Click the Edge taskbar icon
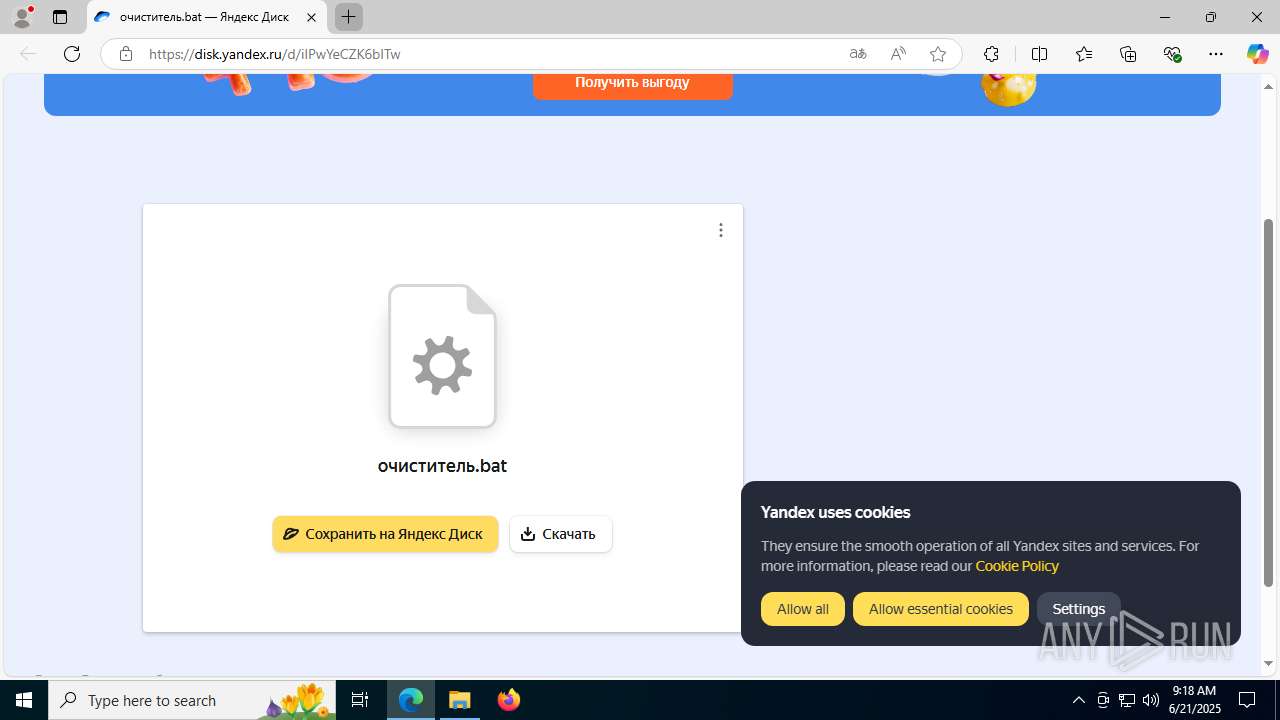 411,700
